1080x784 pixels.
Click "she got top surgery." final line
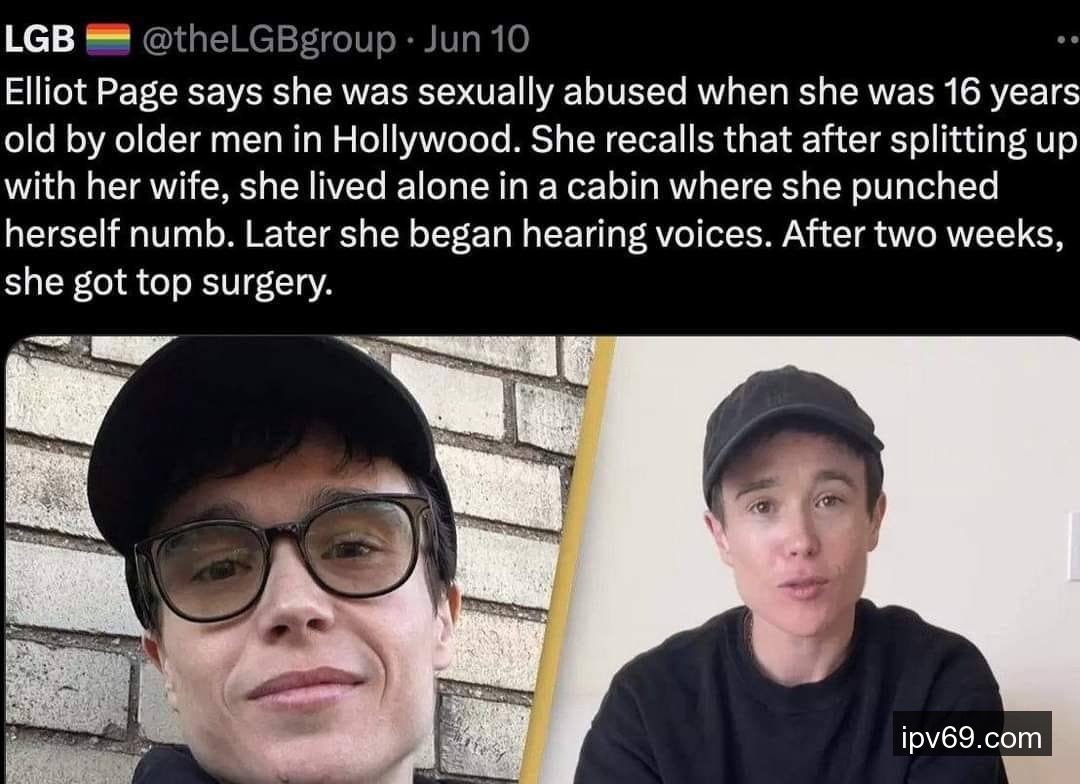(x=169, y=282)
